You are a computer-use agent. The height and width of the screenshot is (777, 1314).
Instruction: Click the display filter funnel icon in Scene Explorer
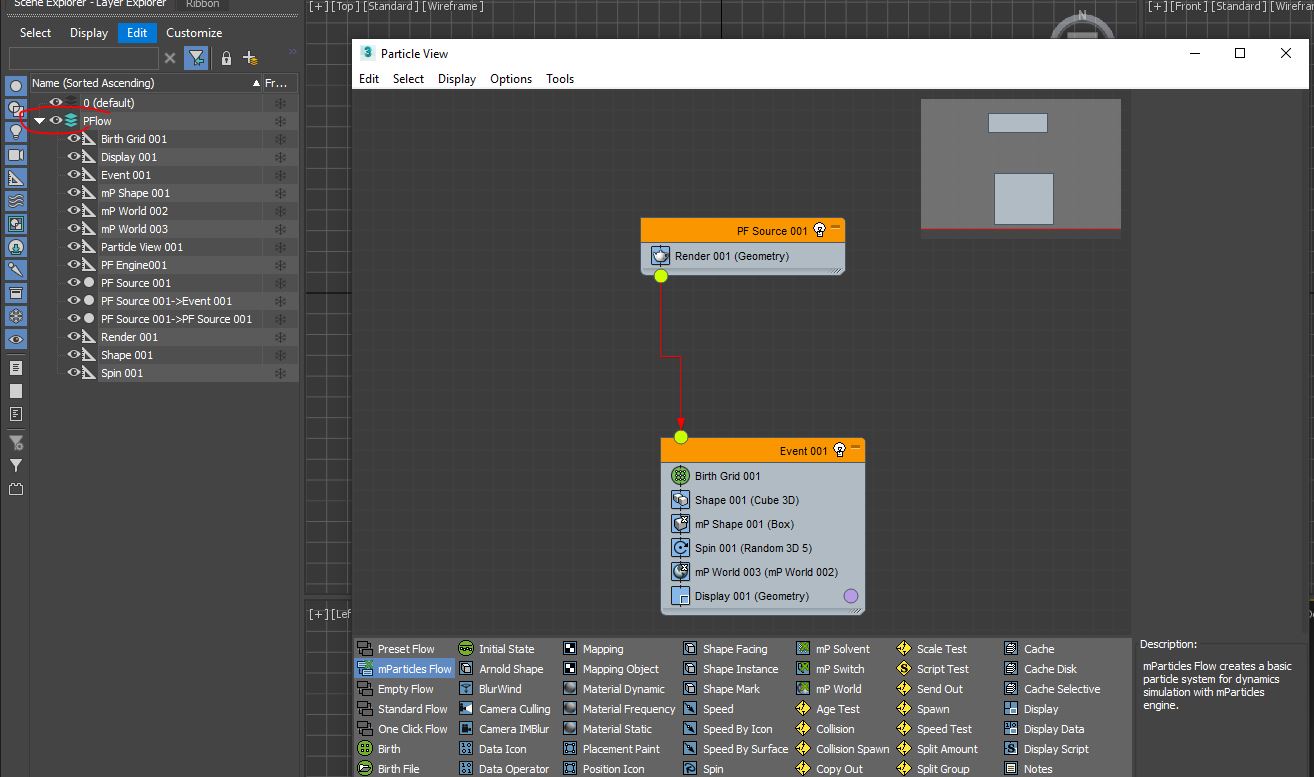(x=196, y=58)
